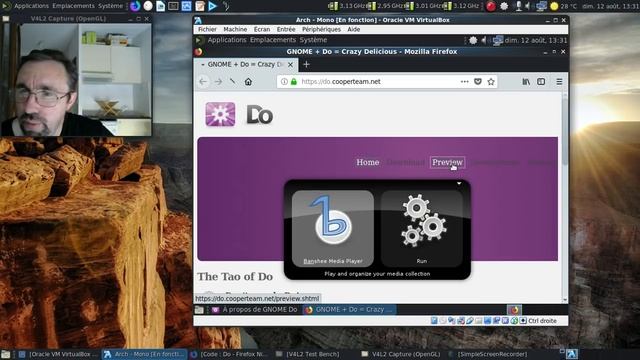Select the Run action gears pane

click(422, 228)
